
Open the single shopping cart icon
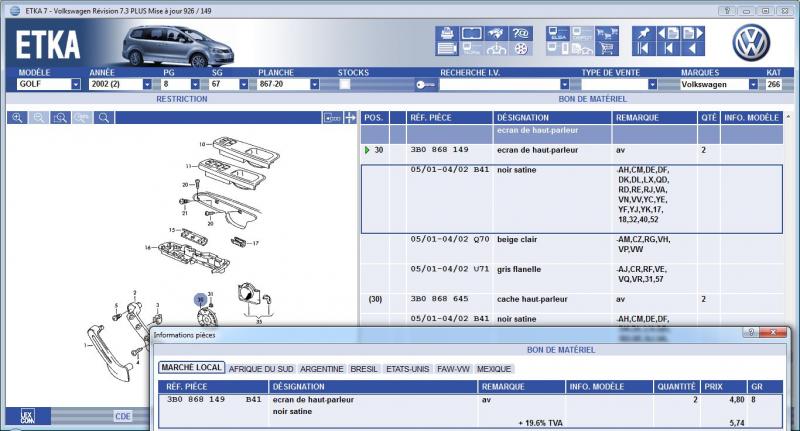[x=607, y=48]
